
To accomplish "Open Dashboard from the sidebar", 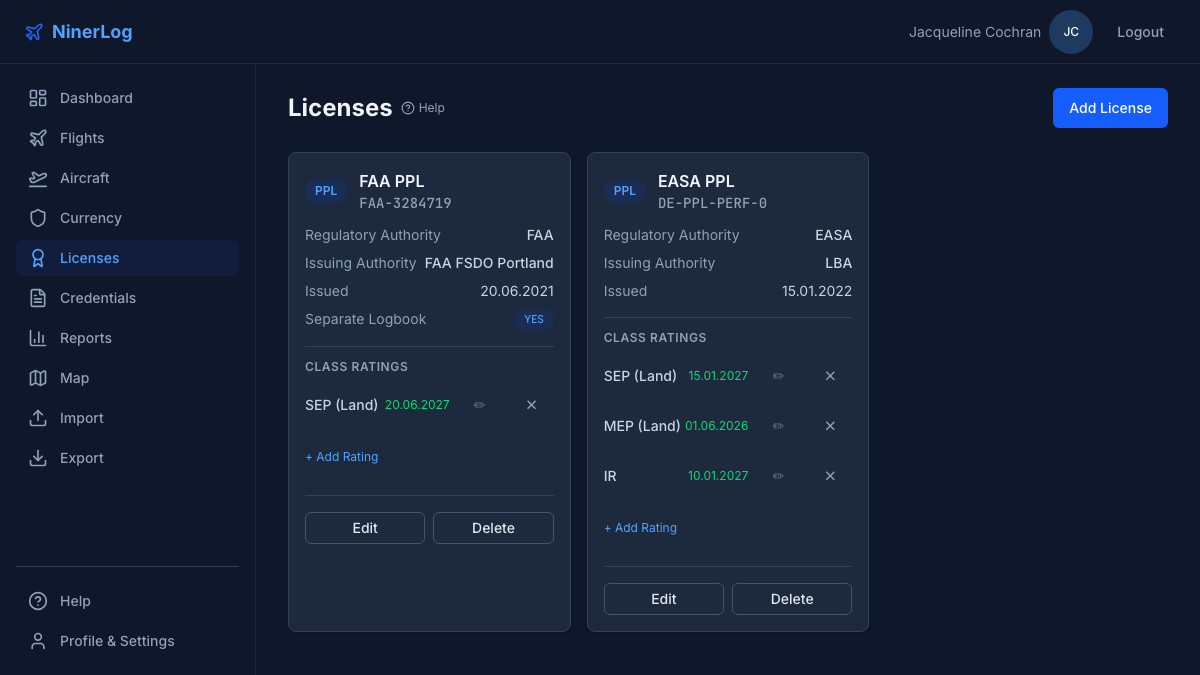I will tap(127, 98).
